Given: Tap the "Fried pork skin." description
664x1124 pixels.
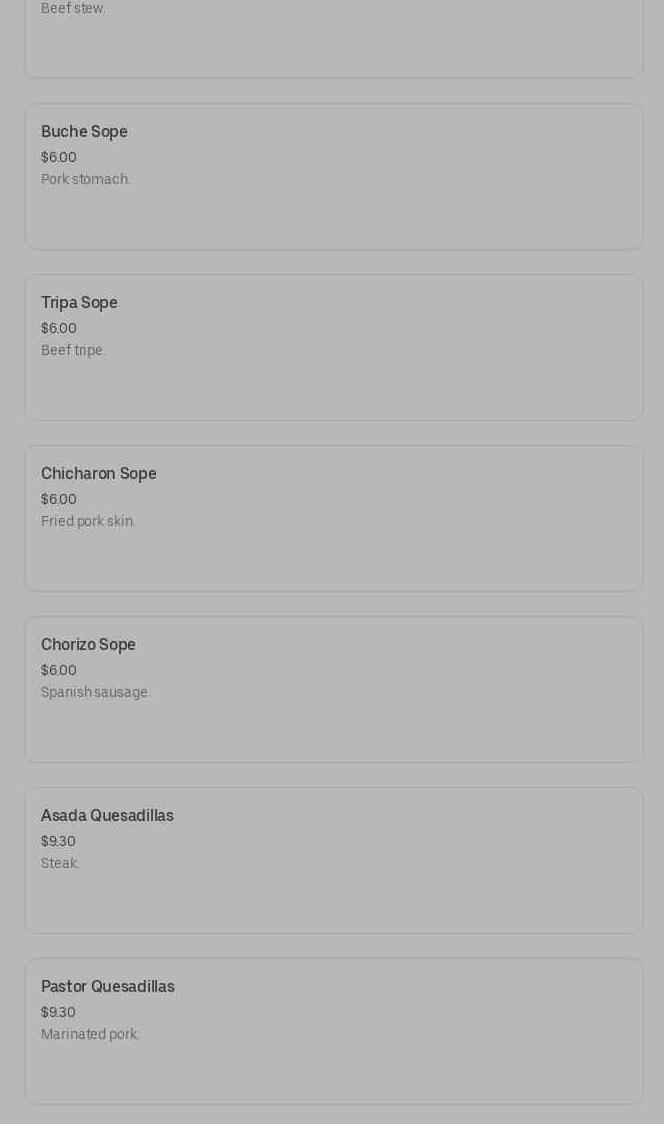Looking at the screenshot, I should (x=88, y=522).
